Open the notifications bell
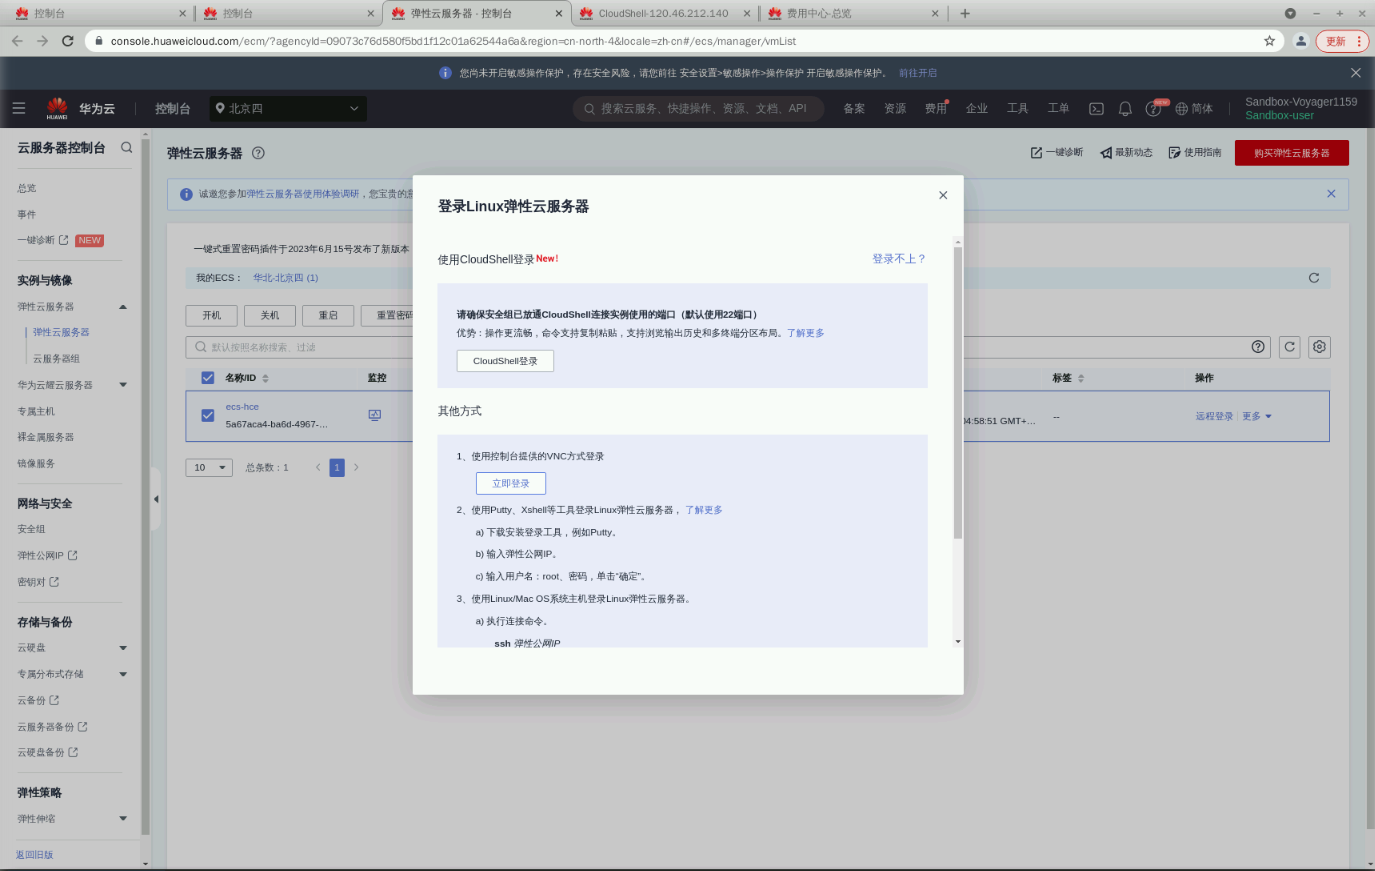1375x871 pixels. (x=1125, y=109)
